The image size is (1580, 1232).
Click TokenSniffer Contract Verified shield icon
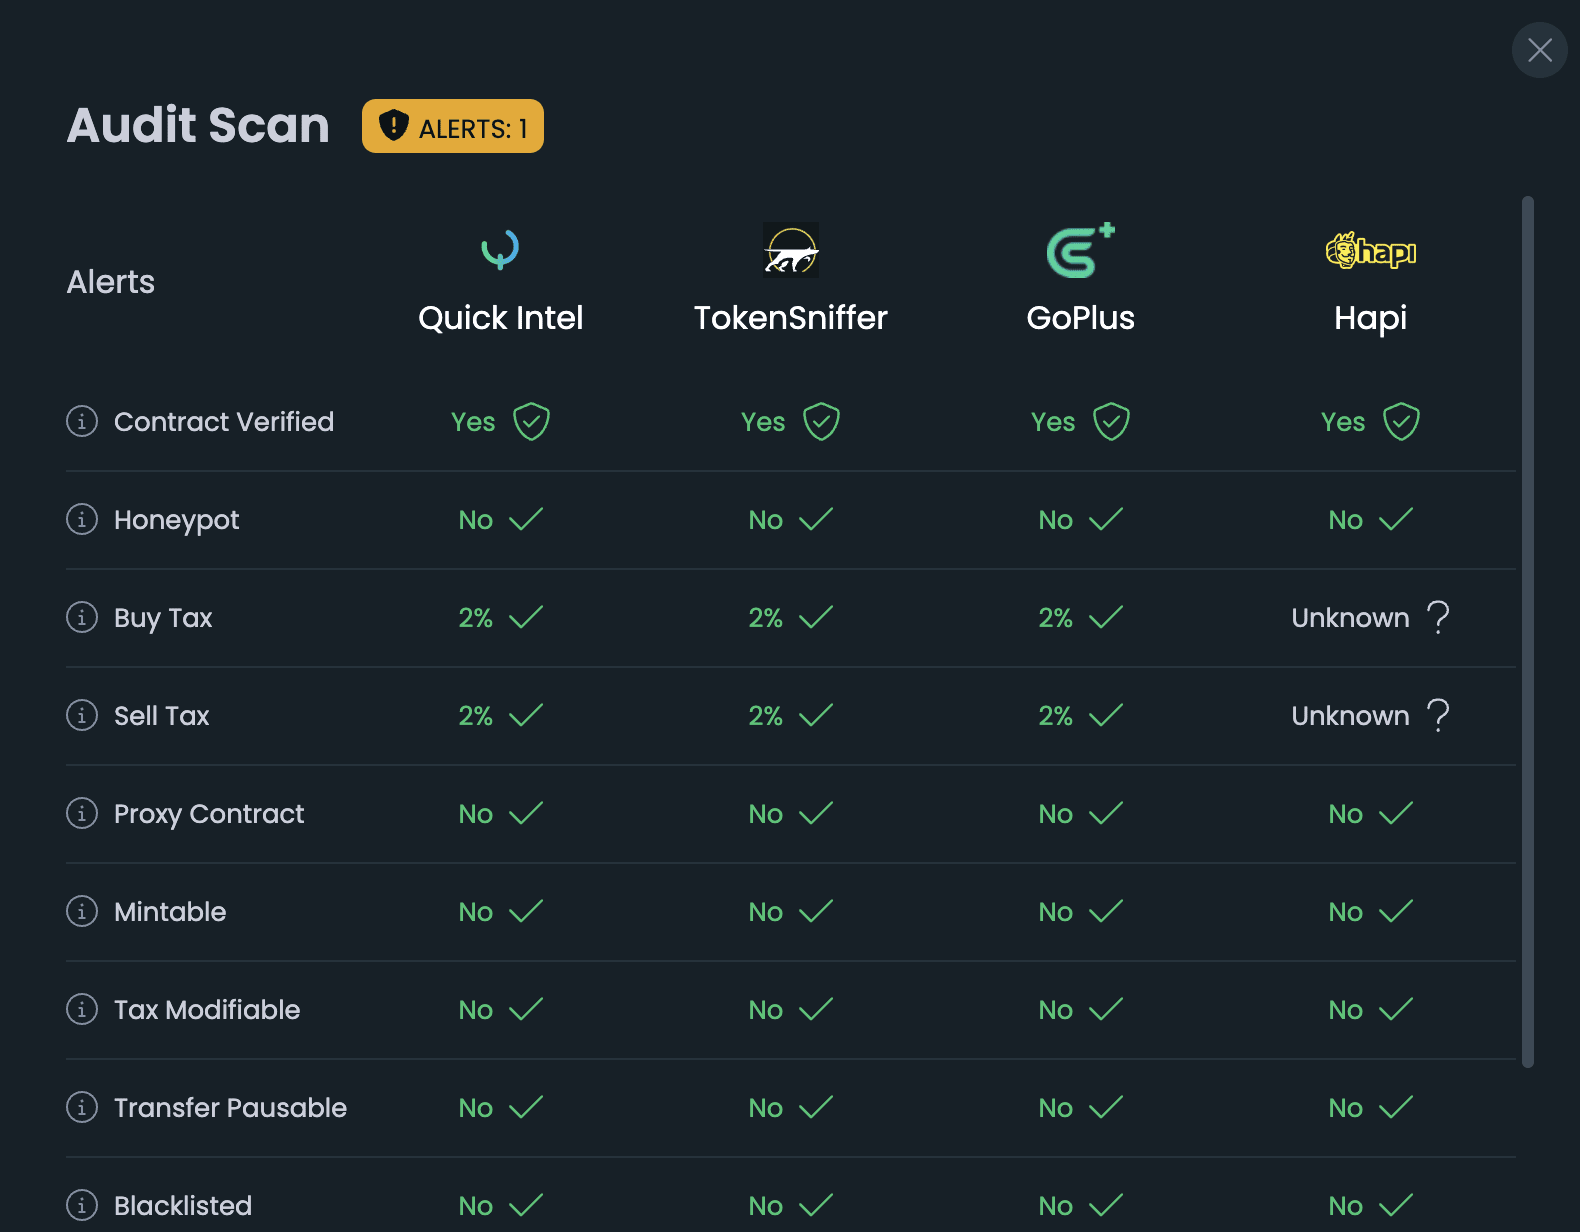pos(821,421)
